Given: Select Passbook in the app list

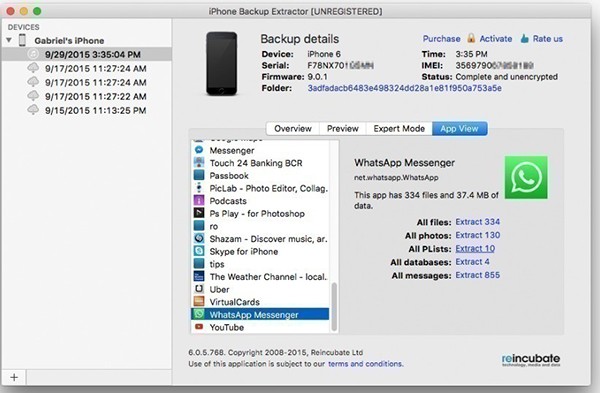Looking at the screenshot, I should coord(229,176).
